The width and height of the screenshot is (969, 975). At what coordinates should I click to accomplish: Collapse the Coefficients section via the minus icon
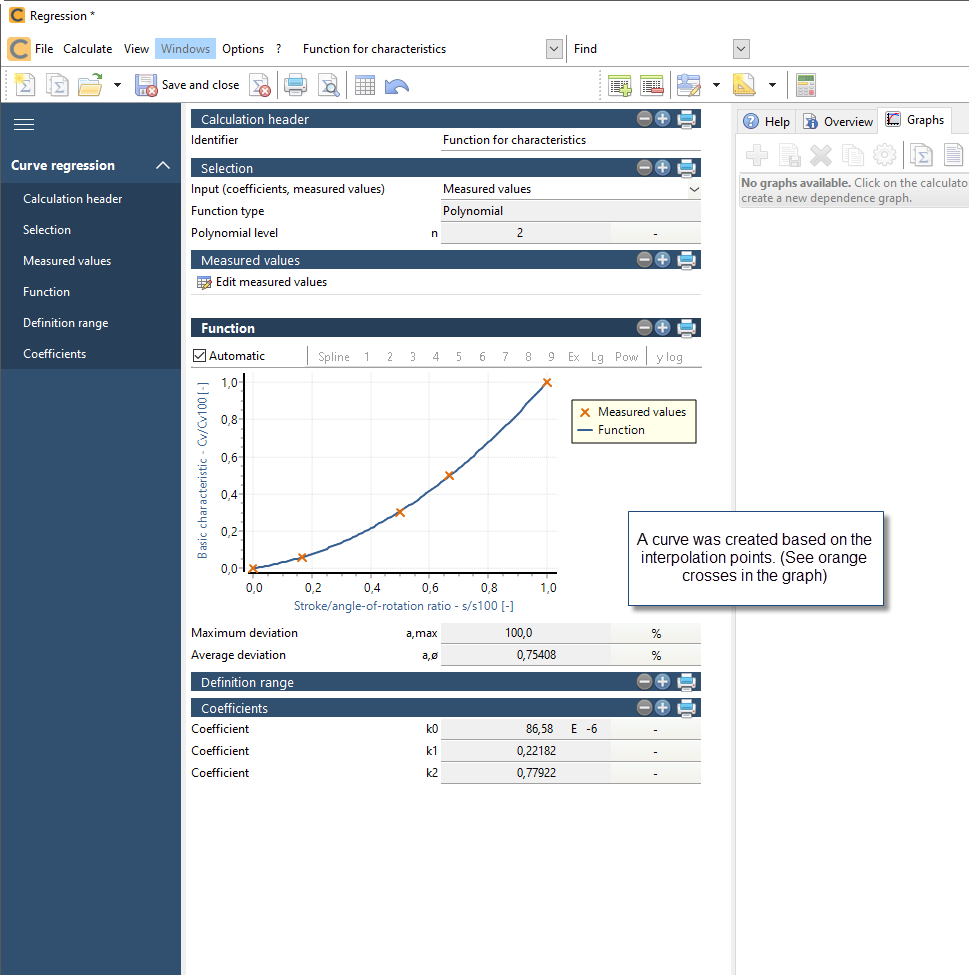[x=644, y=708]
